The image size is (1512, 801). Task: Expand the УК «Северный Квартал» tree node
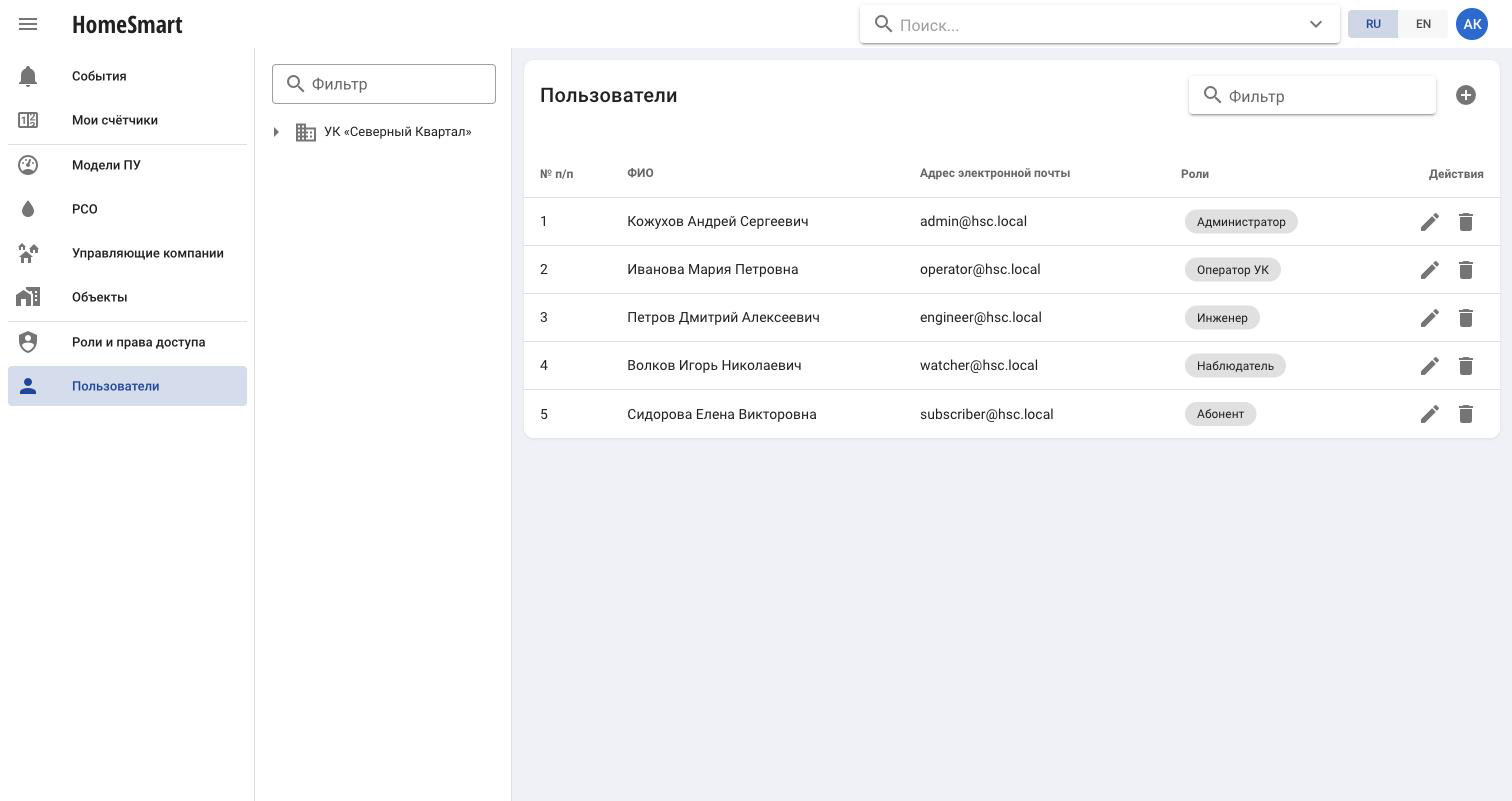pos(276,132)
